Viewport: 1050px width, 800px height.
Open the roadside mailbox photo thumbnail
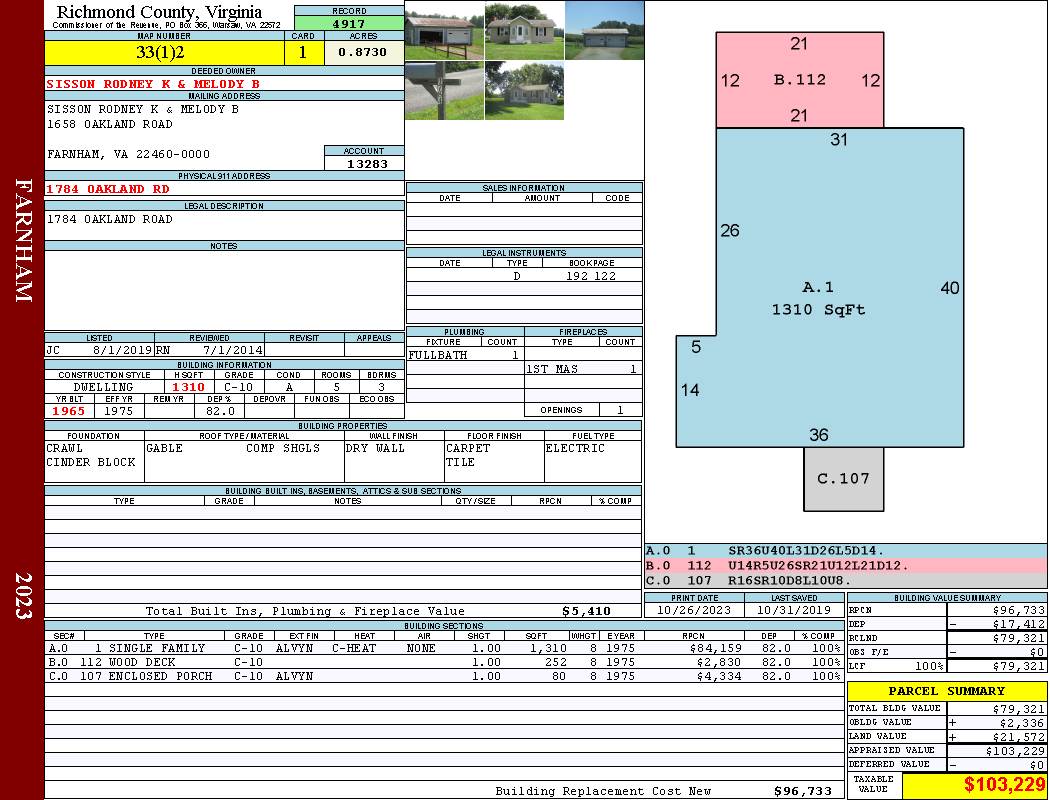click(x=444, y=90)
